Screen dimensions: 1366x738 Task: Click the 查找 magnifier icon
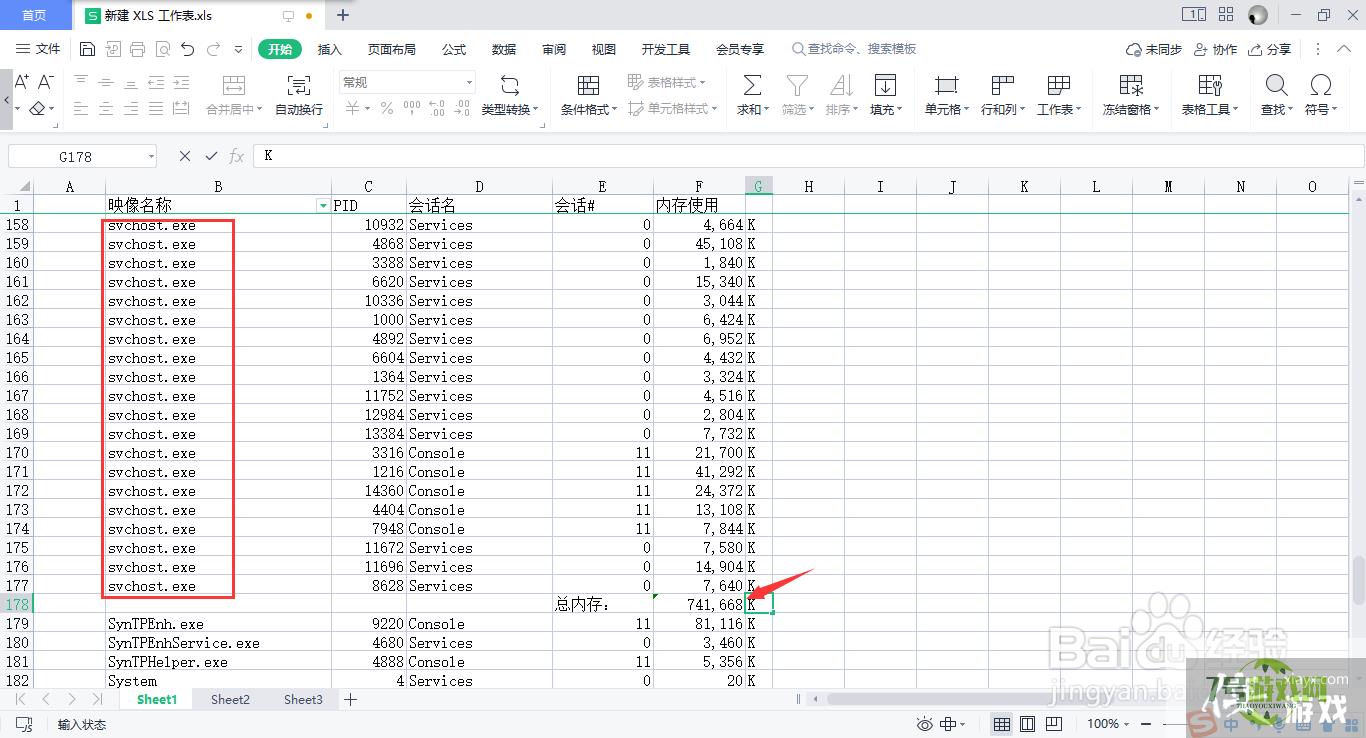1276,85
